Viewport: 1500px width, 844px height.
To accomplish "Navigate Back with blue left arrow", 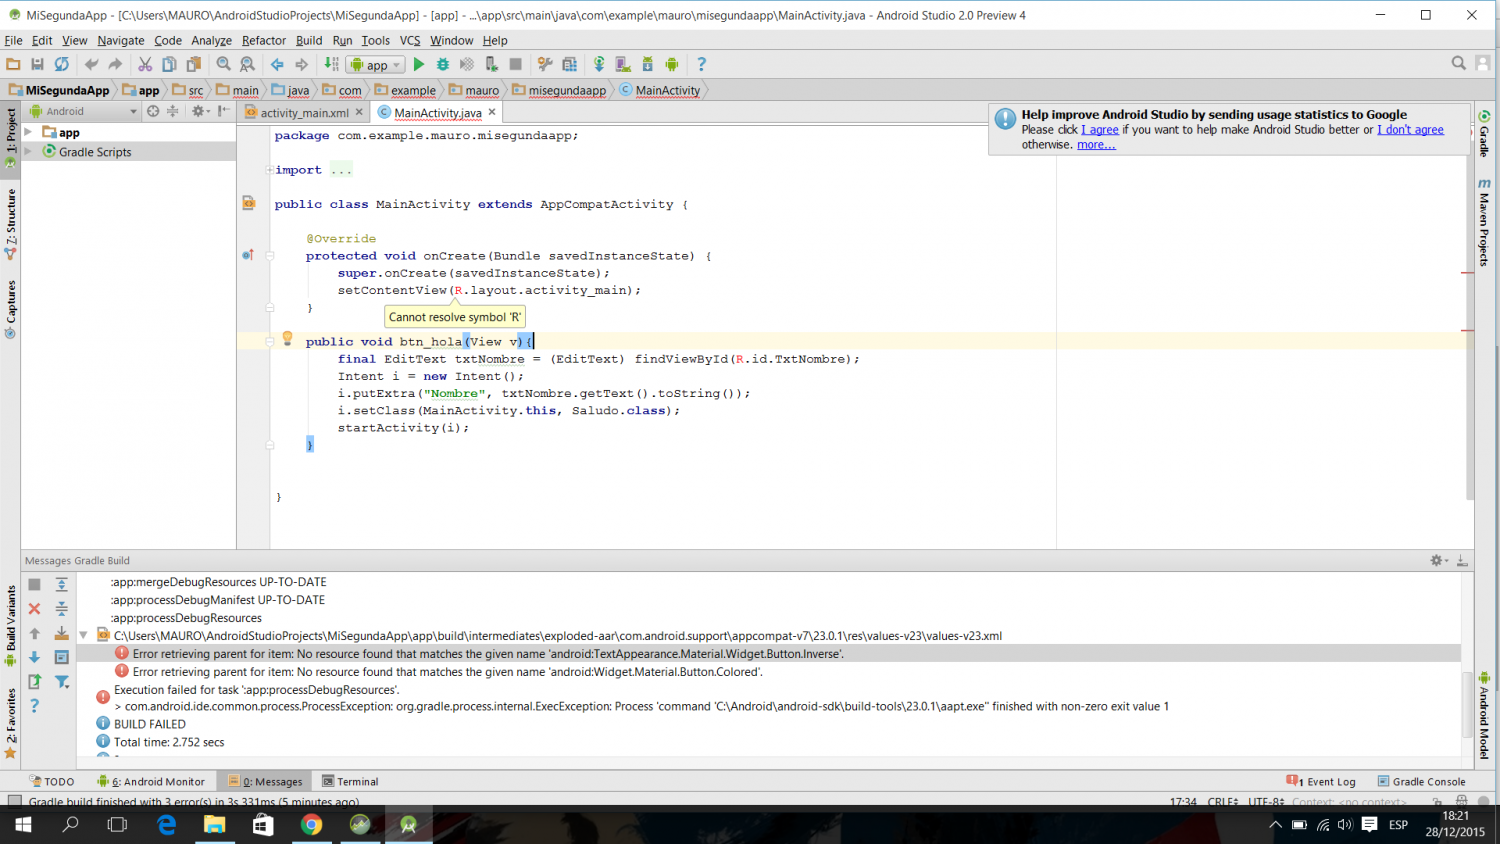I will [x=277, y=64].
